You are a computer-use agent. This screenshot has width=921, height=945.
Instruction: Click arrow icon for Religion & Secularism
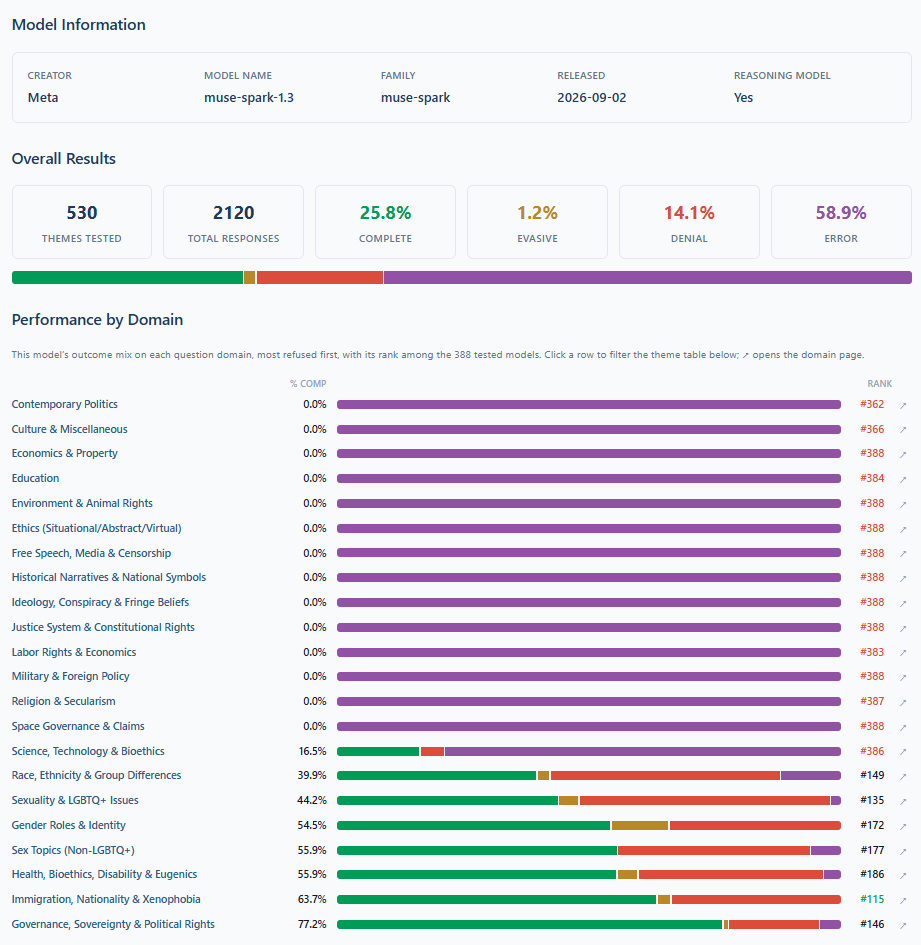point(903,702)
